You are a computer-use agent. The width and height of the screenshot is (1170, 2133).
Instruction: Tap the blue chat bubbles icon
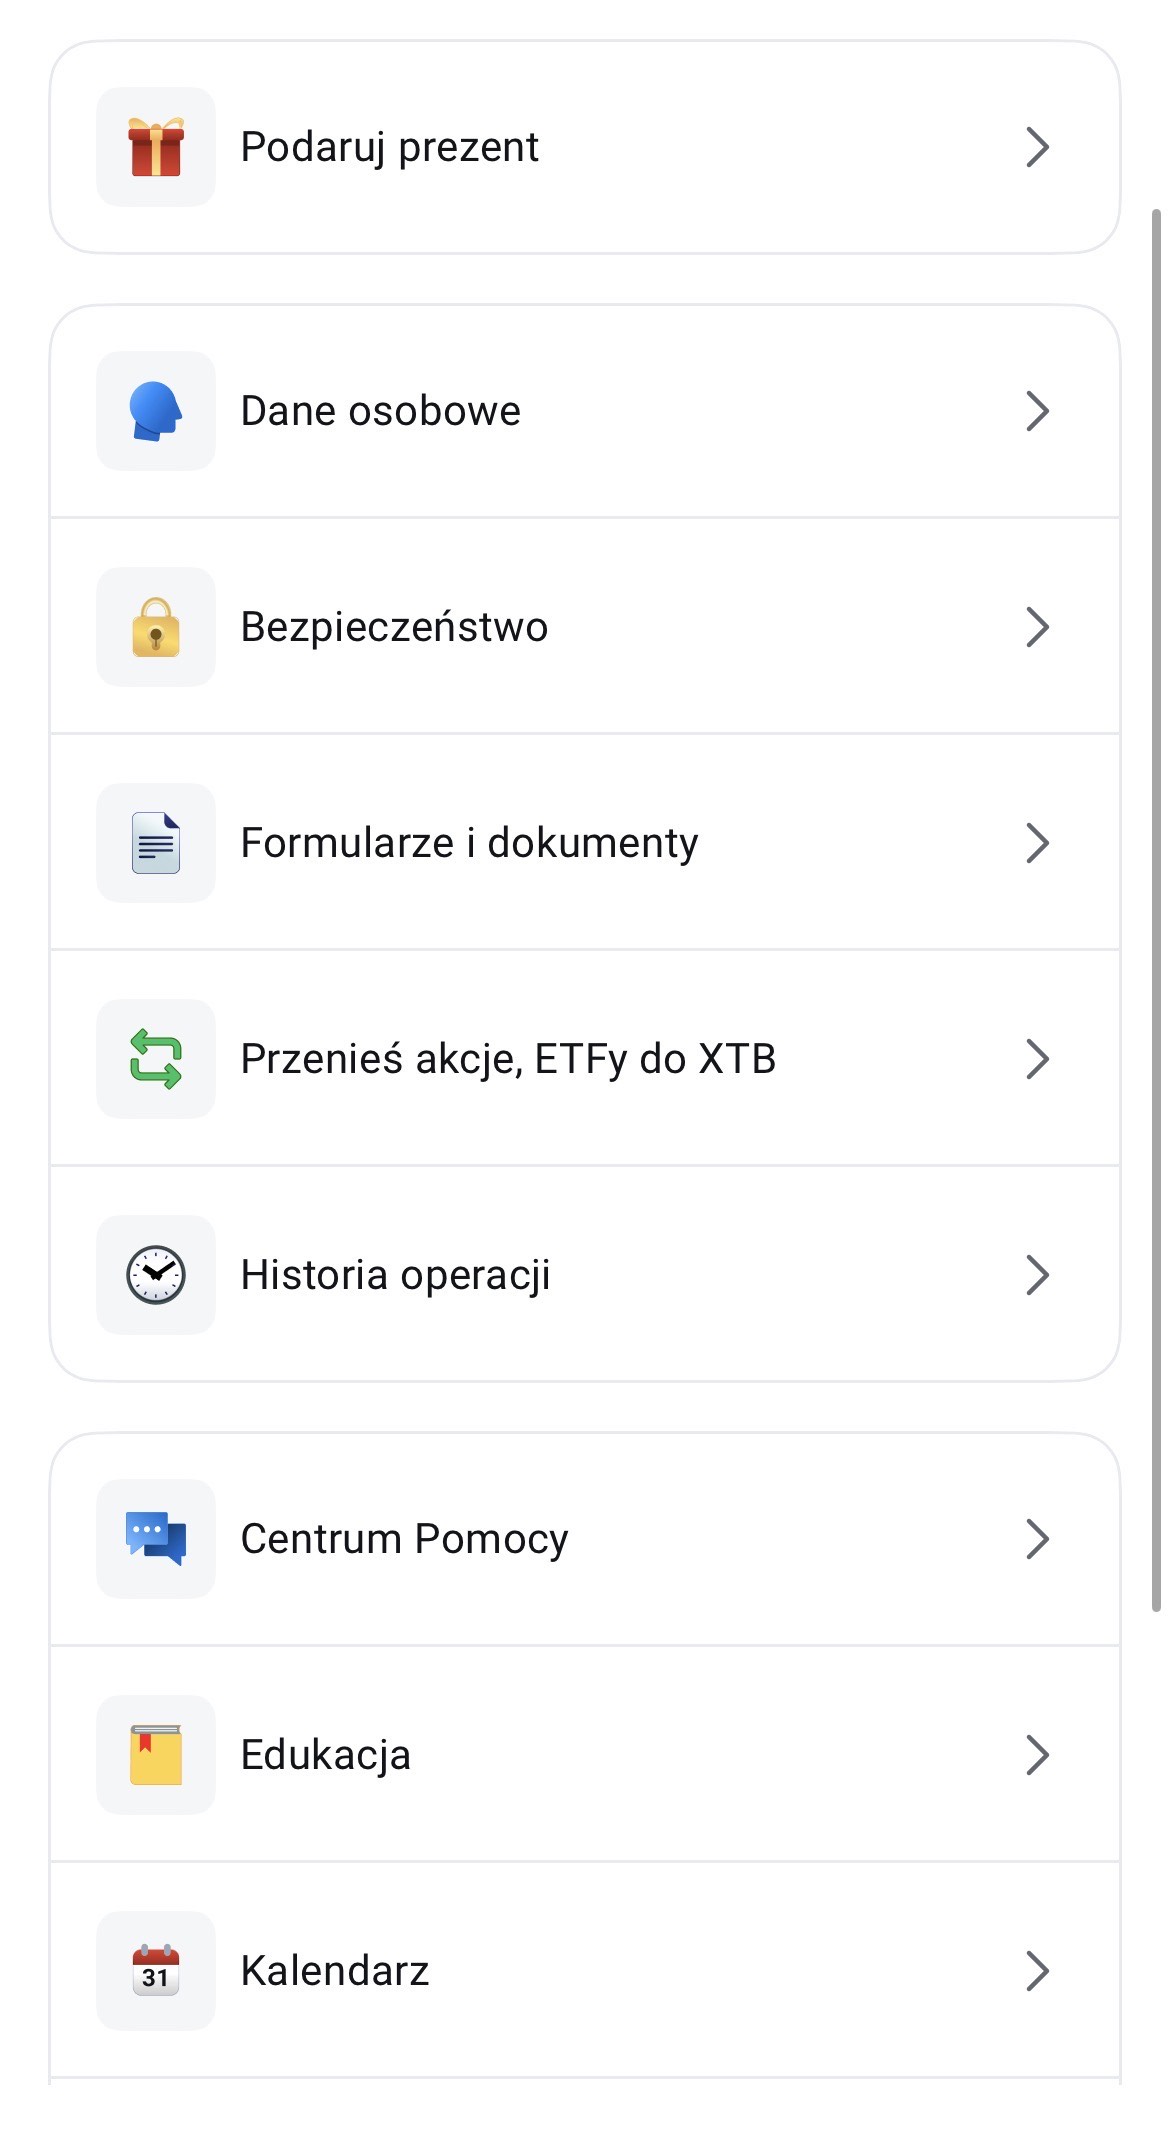pos(156,1539)
